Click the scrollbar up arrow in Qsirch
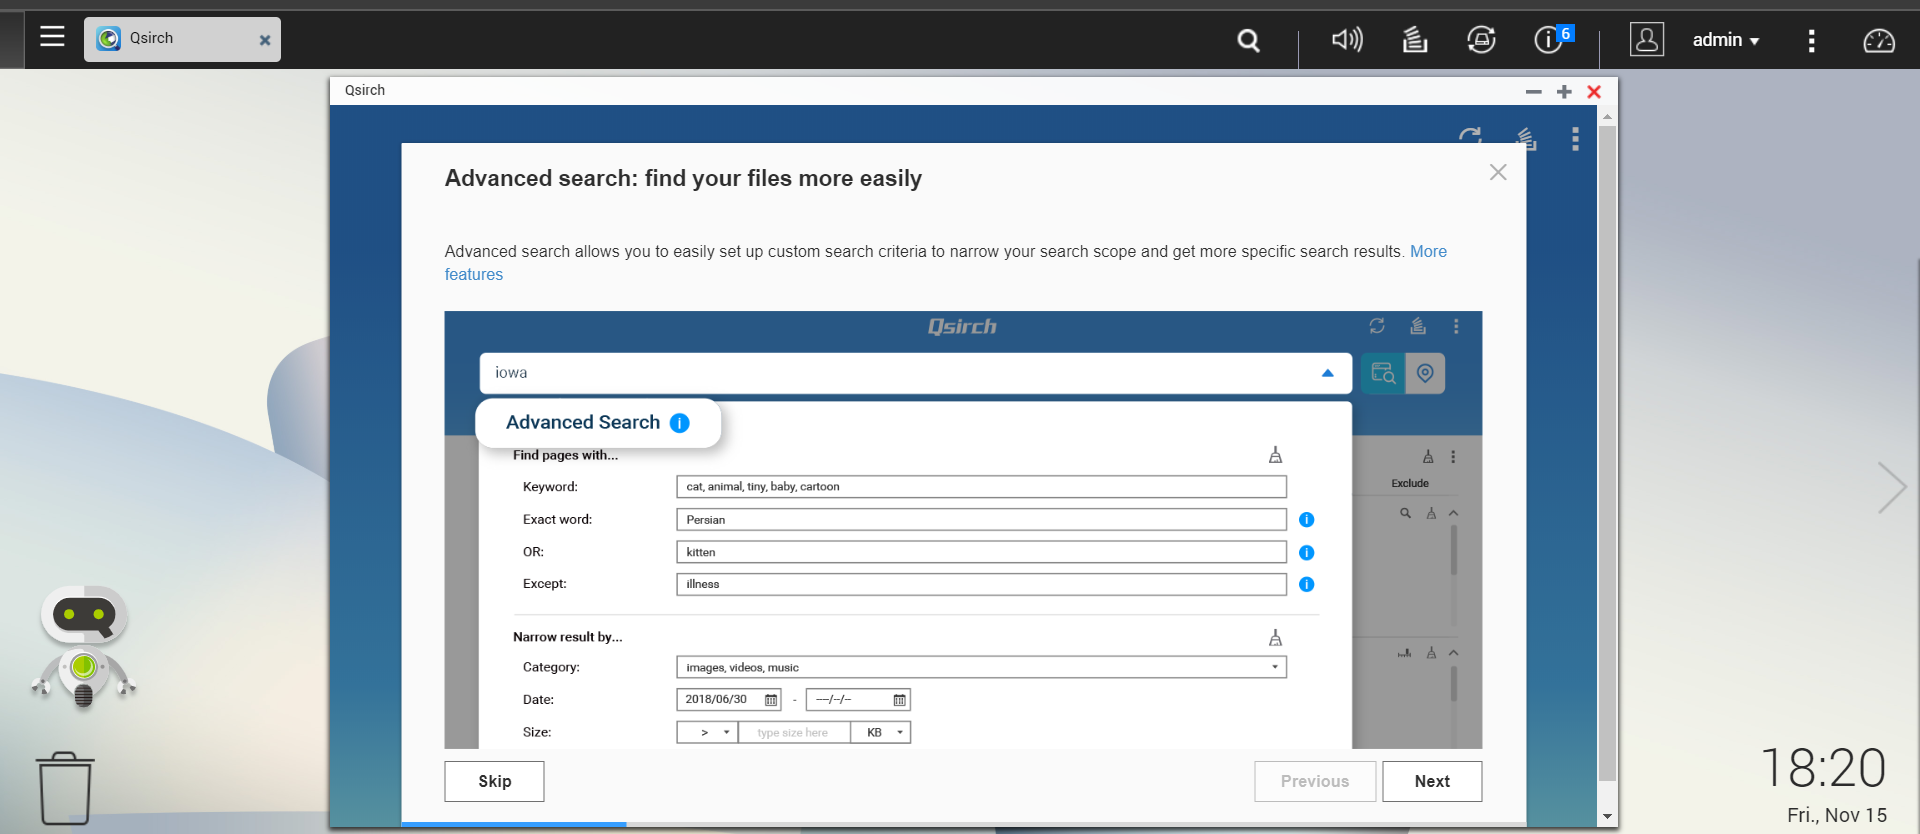The width and height of the screenshot is (1920, 834). click(x=1608, y=116)
